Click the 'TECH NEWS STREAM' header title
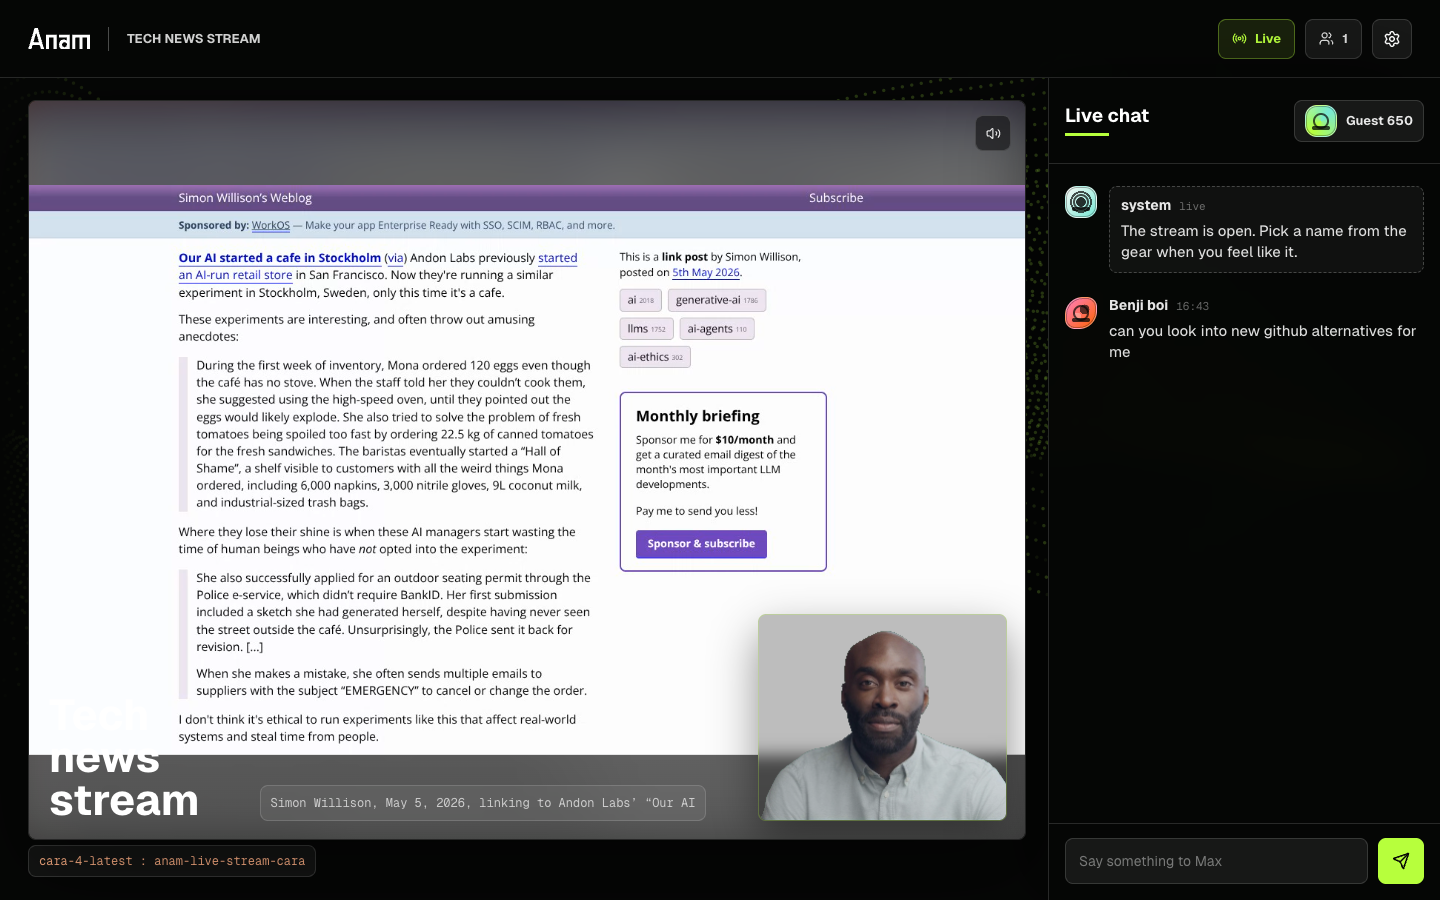1440x900 pixels. tap(193, 39)
